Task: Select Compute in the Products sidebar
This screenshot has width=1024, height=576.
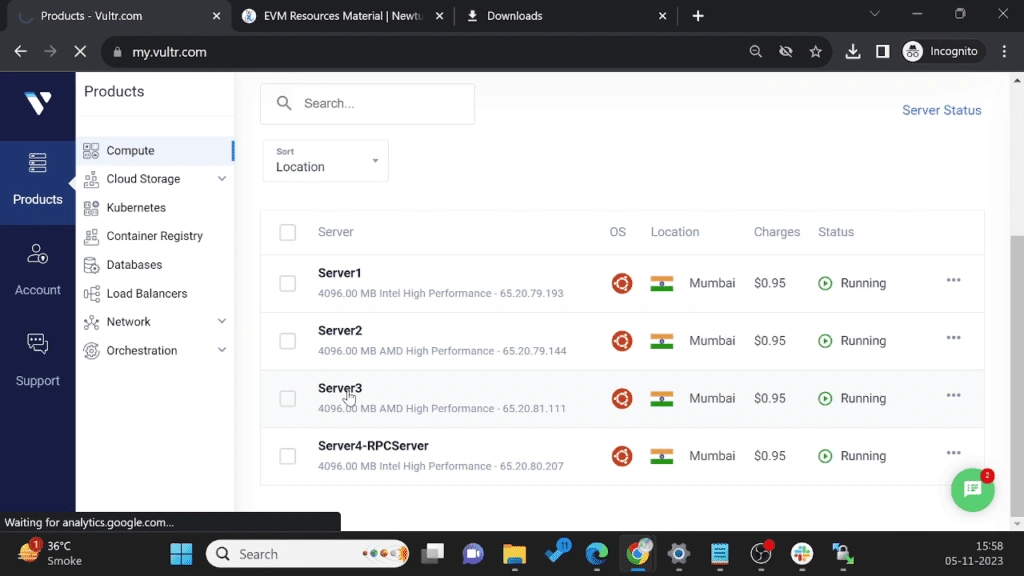Action: [128, 150]
